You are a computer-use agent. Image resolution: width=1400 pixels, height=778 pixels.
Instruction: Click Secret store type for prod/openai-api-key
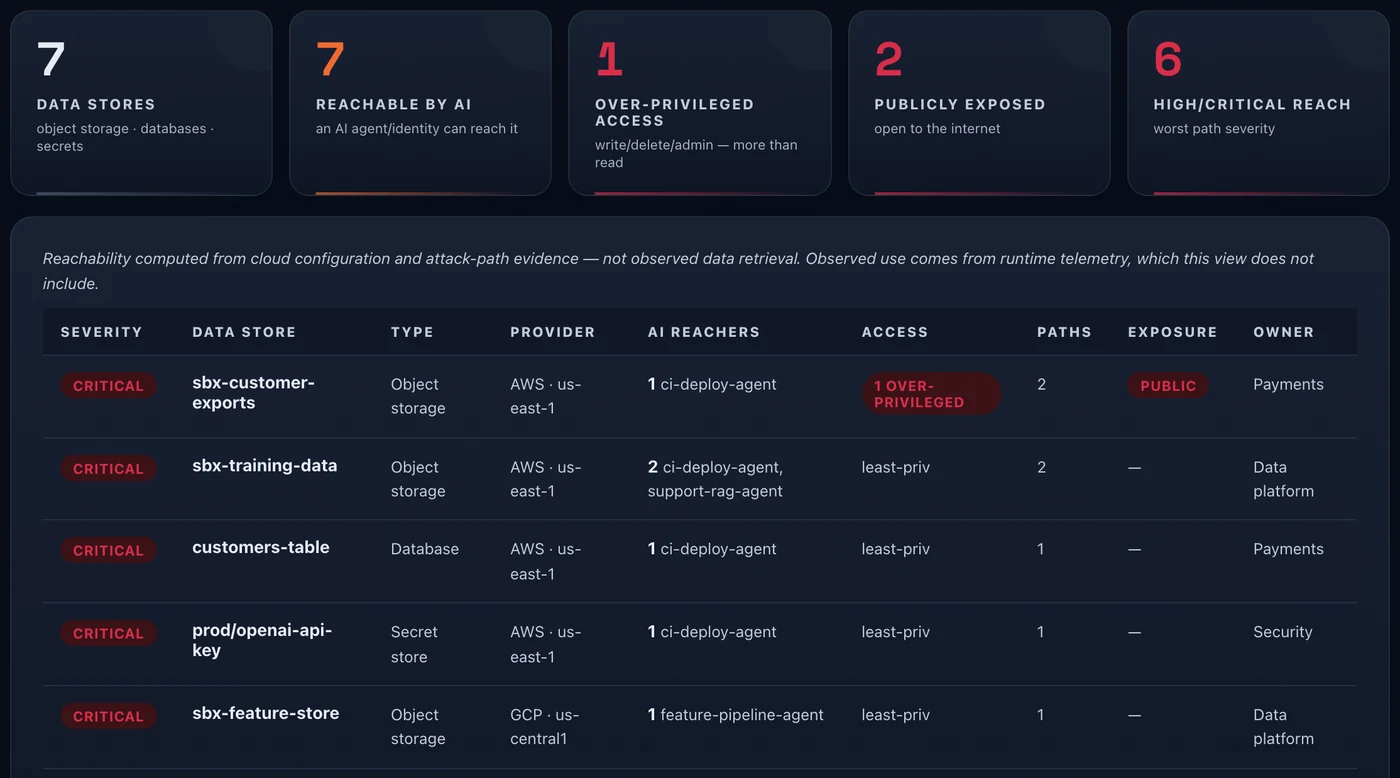(414, 644)
